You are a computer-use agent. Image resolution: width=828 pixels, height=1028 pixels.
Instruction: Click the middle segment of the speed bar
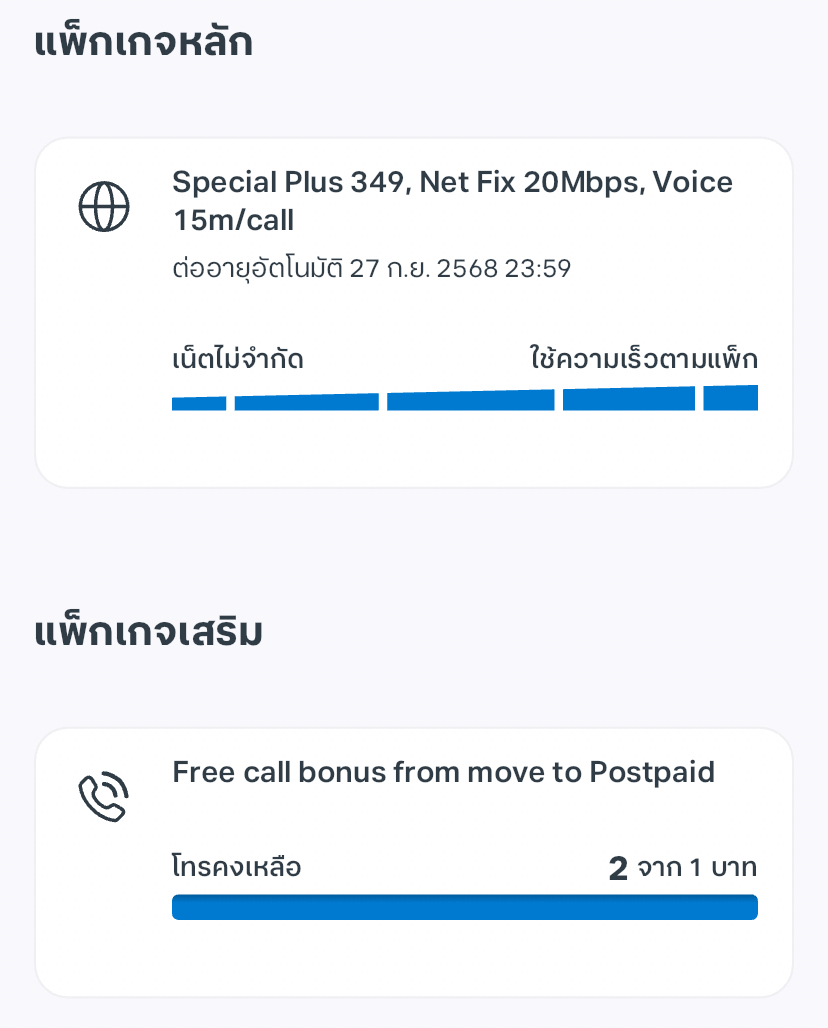pos(471,400)
